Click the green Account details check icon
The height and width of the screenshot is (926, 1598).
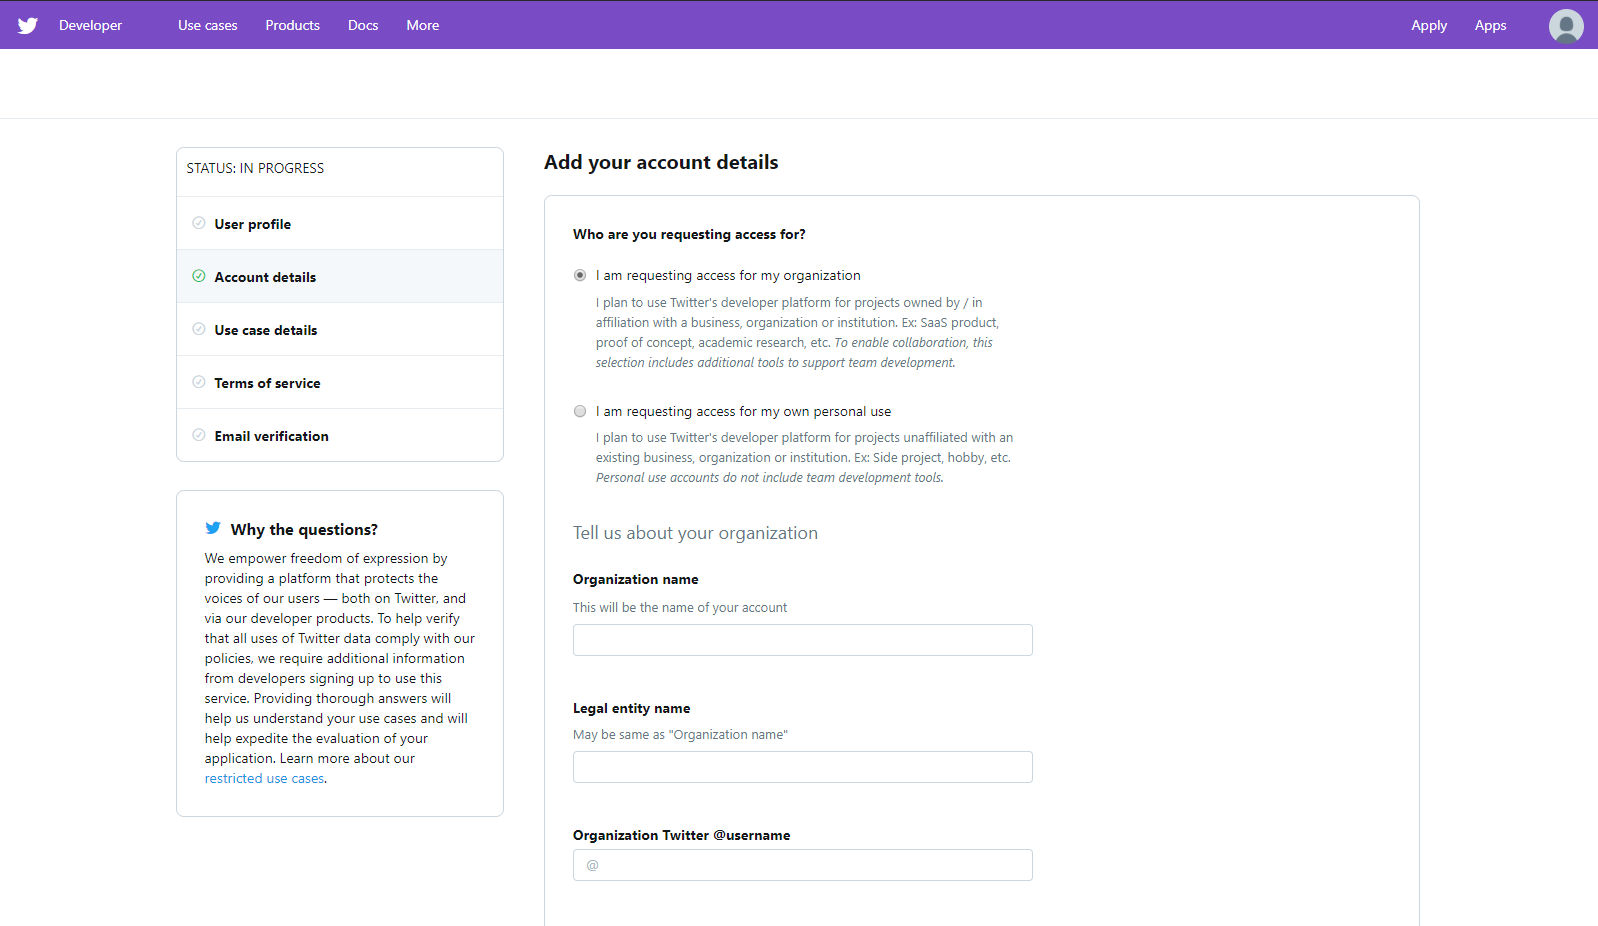tap(199, 276)
